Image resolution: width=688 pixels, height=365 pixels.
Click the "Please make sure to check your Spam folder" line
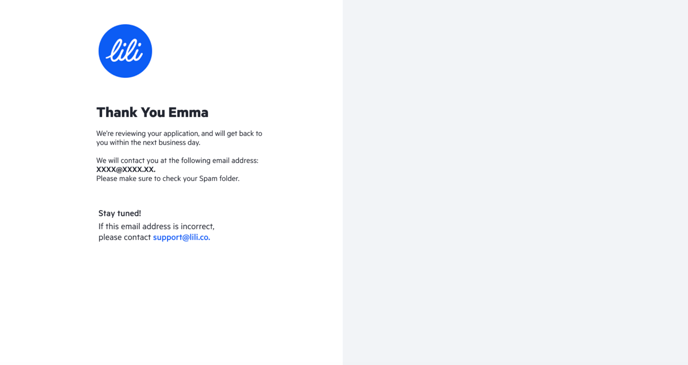pyautogui.click(x=168, y=179)
